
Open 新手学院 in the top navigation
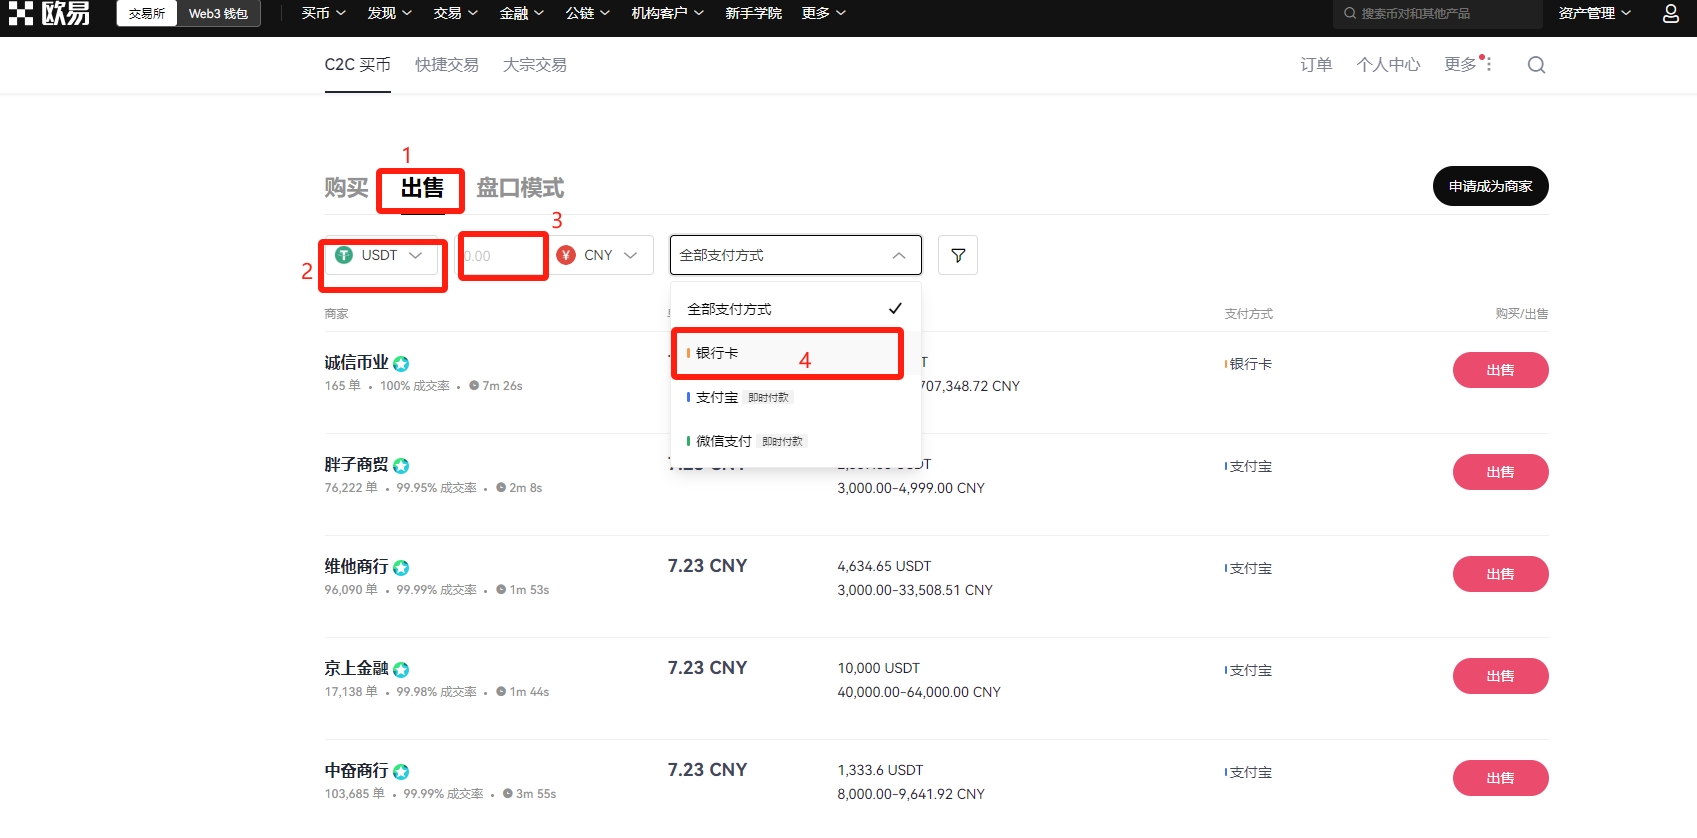tap(753, 13)
